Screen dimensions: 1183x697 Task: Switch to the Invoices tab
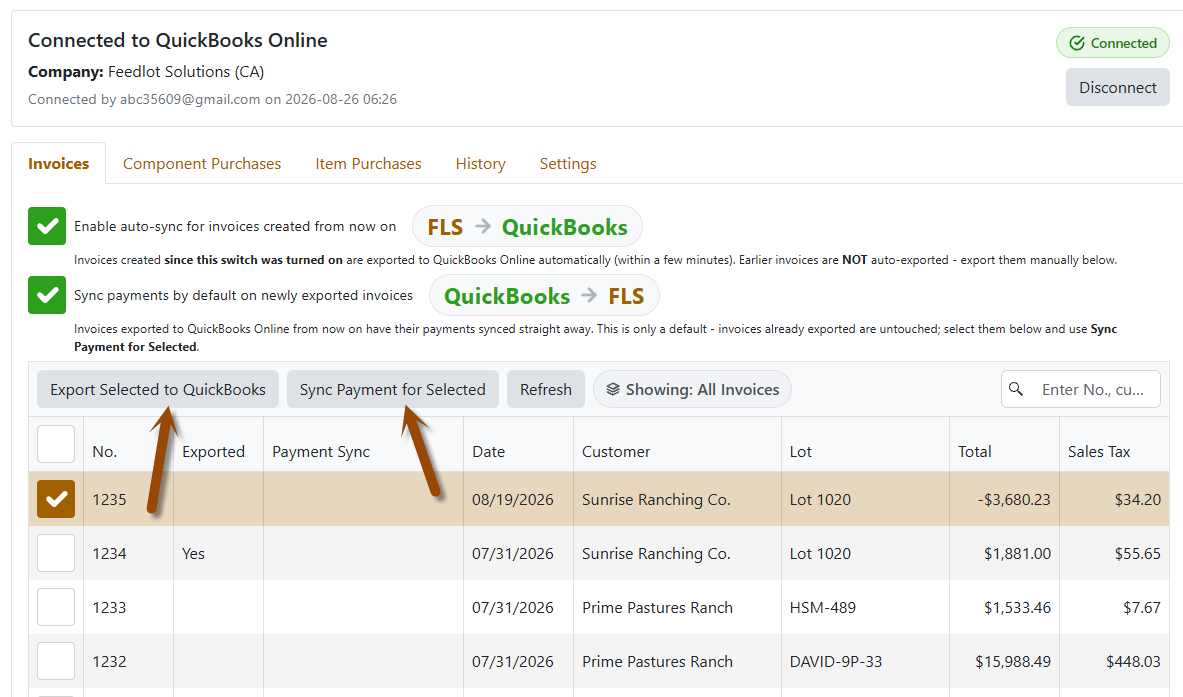pyautogui.click(x=58, y=164)
